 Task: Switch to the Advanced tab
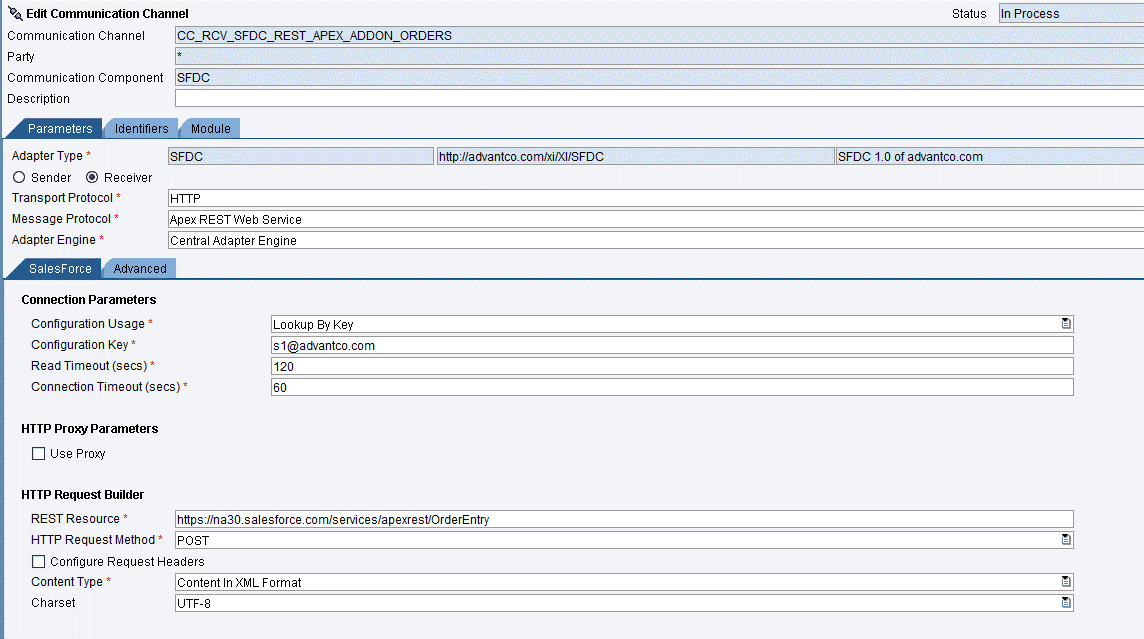pos(139,268)
